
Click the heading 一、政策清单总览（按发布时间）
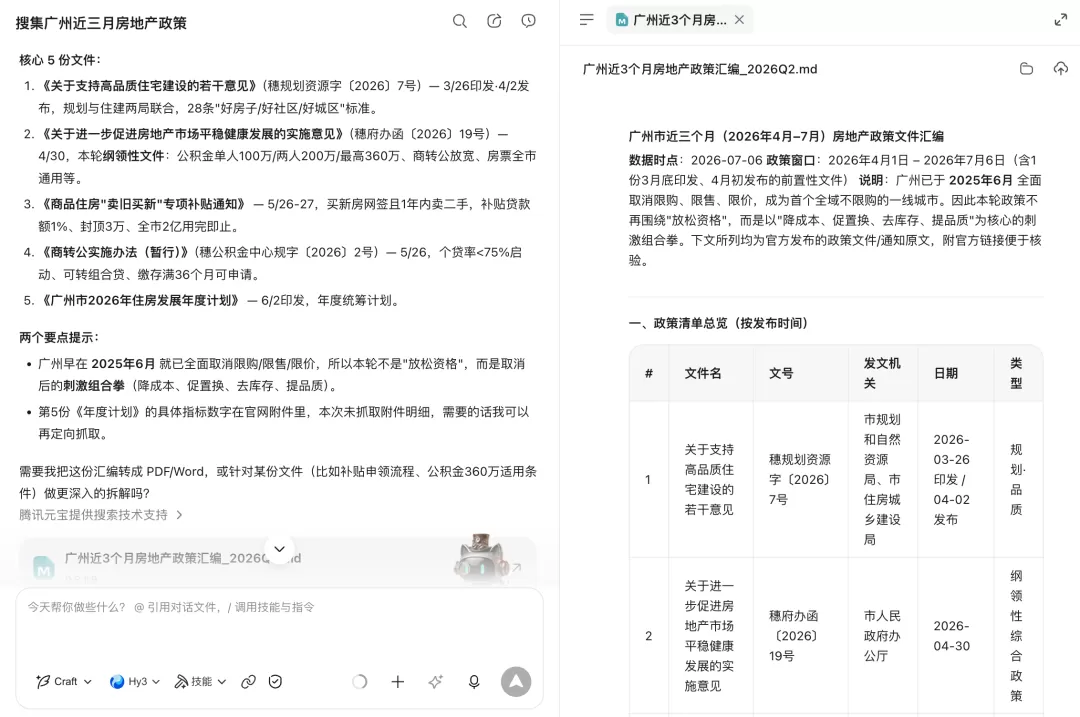pos(718,323)
